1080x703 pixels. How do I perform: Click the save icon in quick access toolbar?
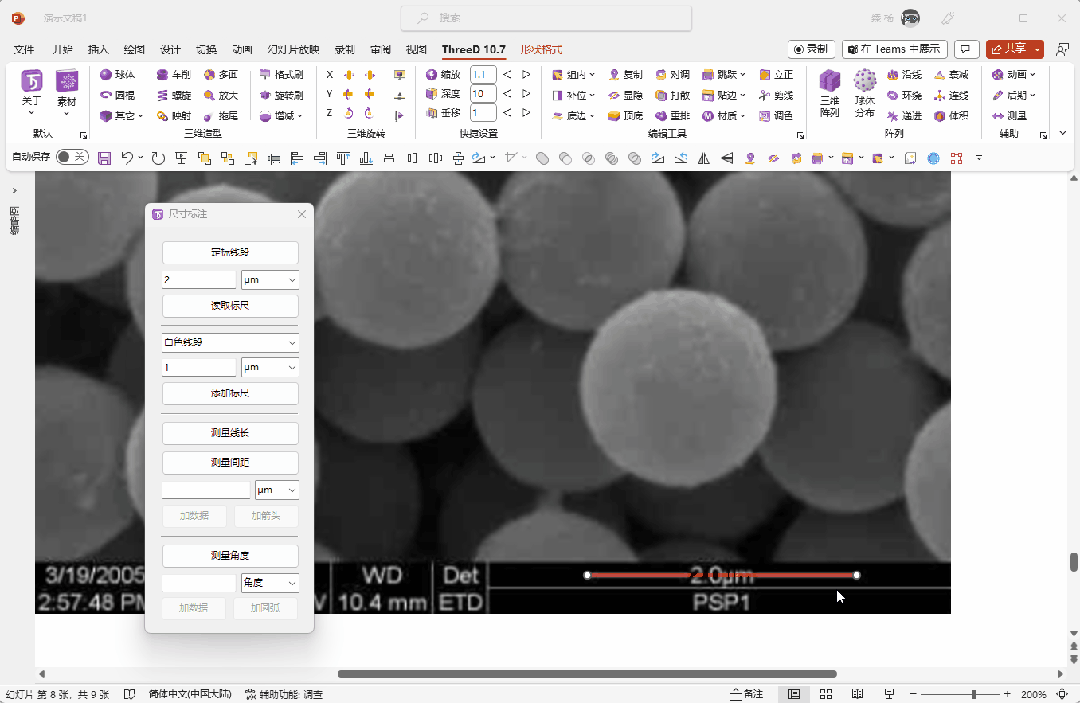point(105,158)
